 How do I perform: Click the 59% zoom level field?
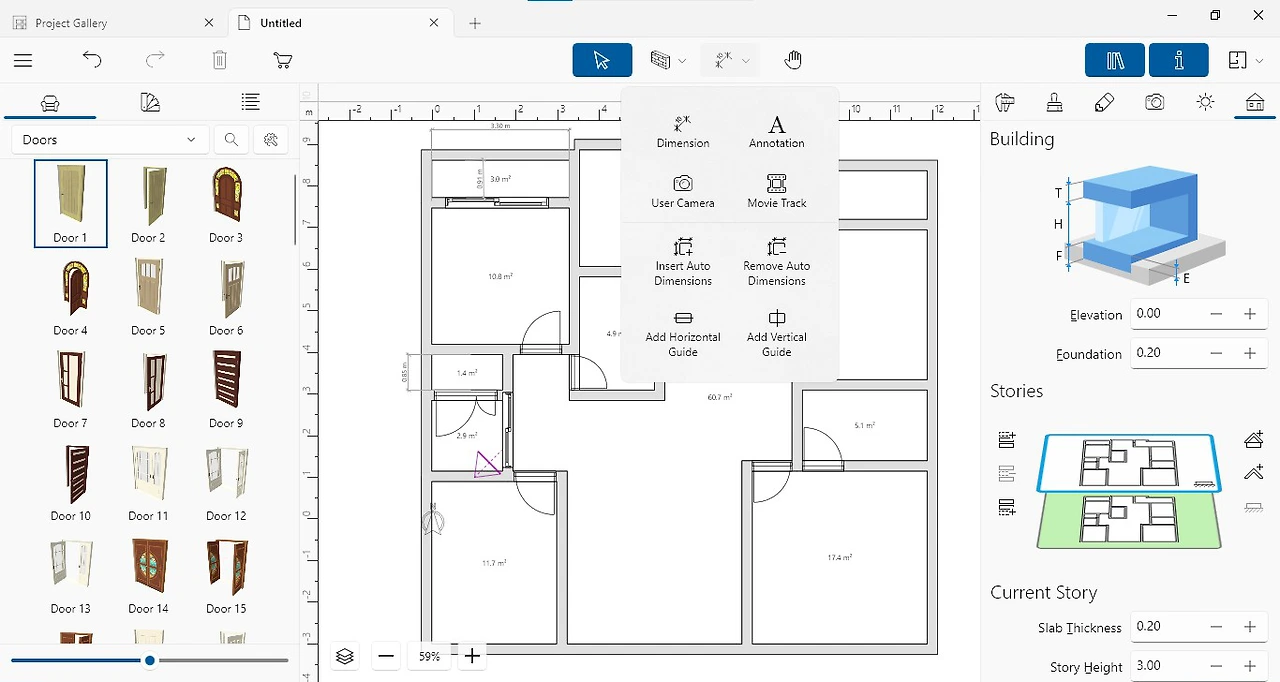[430, 656]
